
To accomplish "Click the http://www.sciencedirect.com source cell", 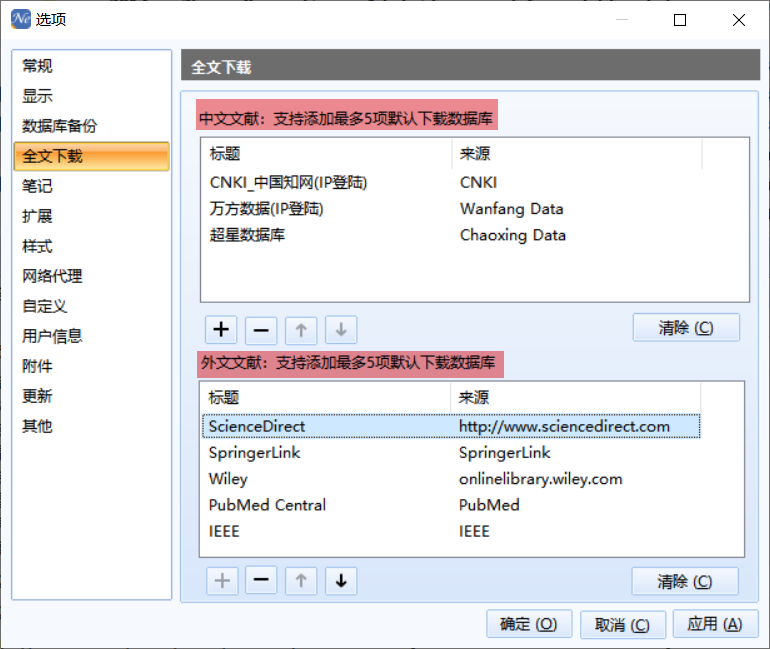I will [564, 426].
